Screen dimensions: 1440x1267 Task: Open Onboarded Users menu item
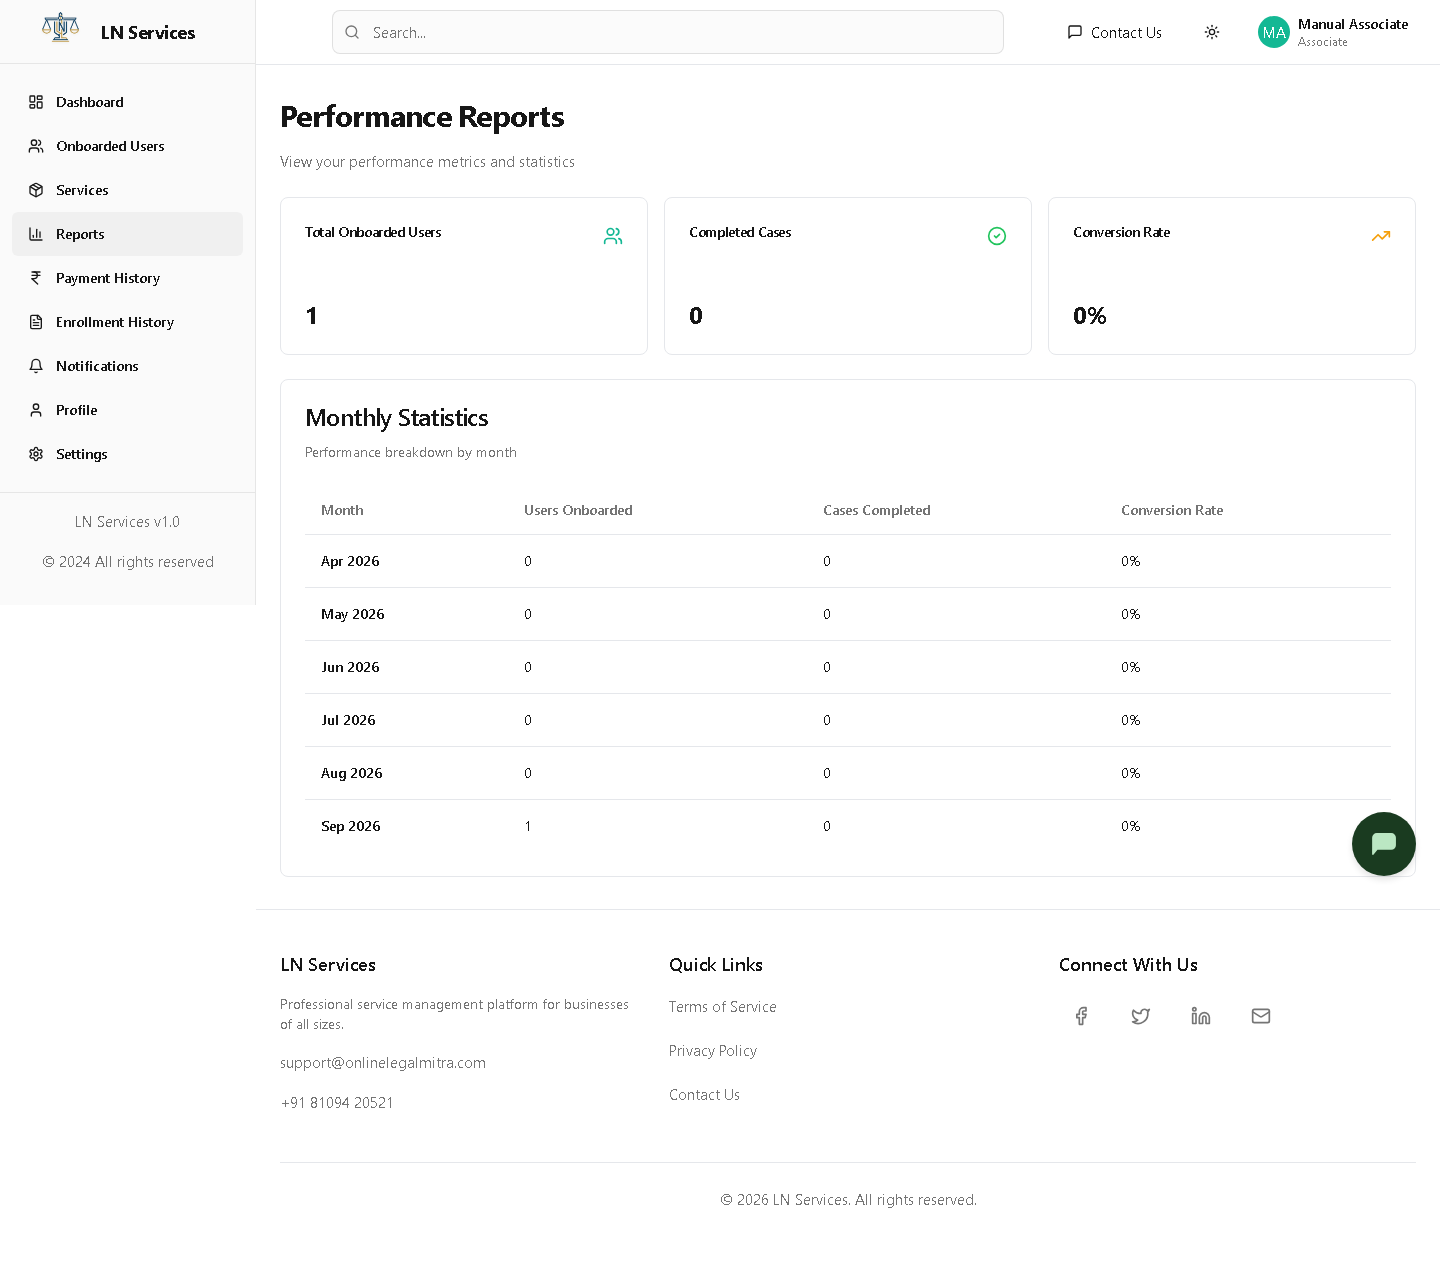tap(127, 146)
